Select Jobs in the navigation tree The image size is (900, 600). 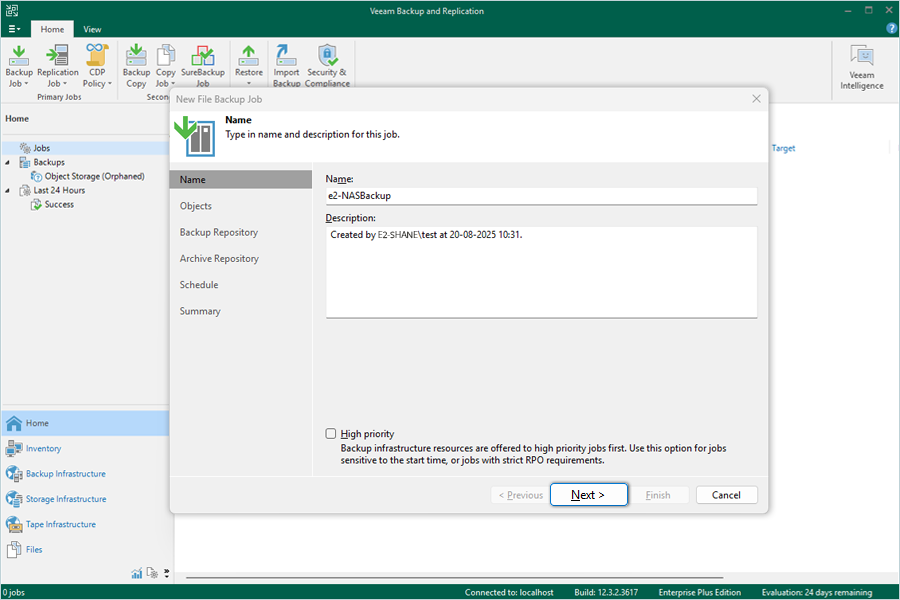tap(41, 148)
